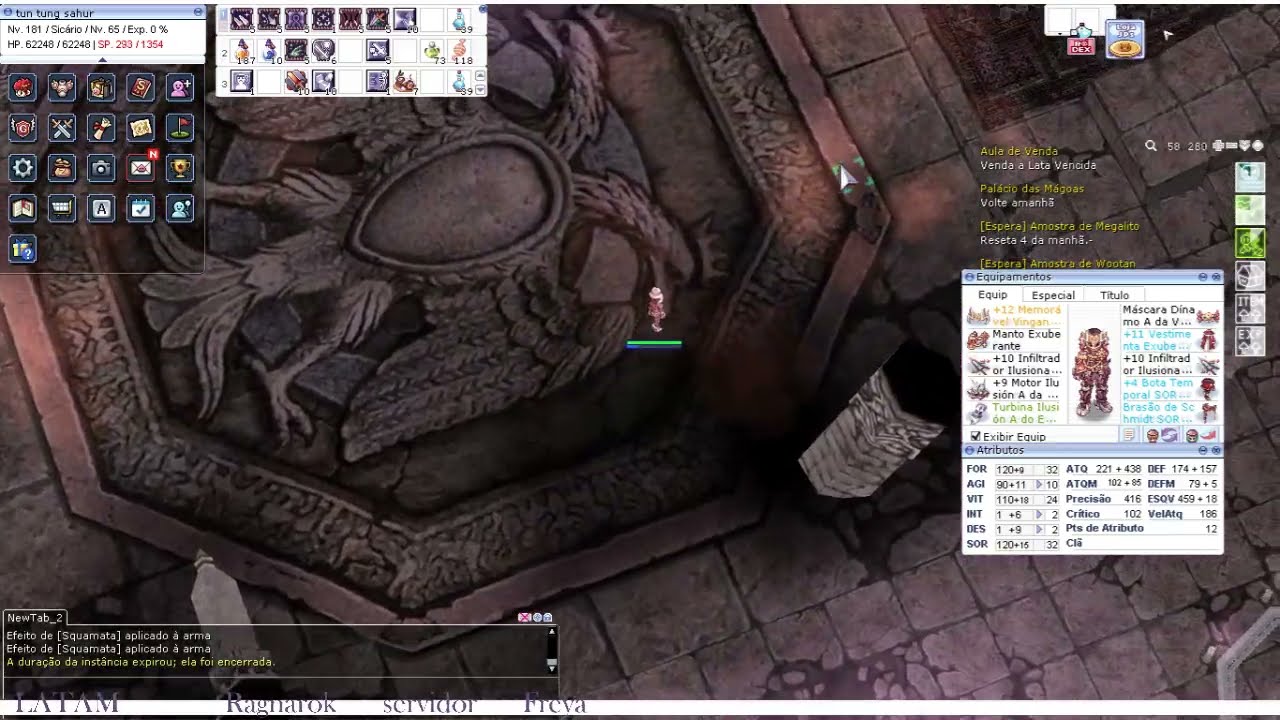Open the inventory bag icon
Viewport: 1280px width, 720px height.
tap(101, 88)
